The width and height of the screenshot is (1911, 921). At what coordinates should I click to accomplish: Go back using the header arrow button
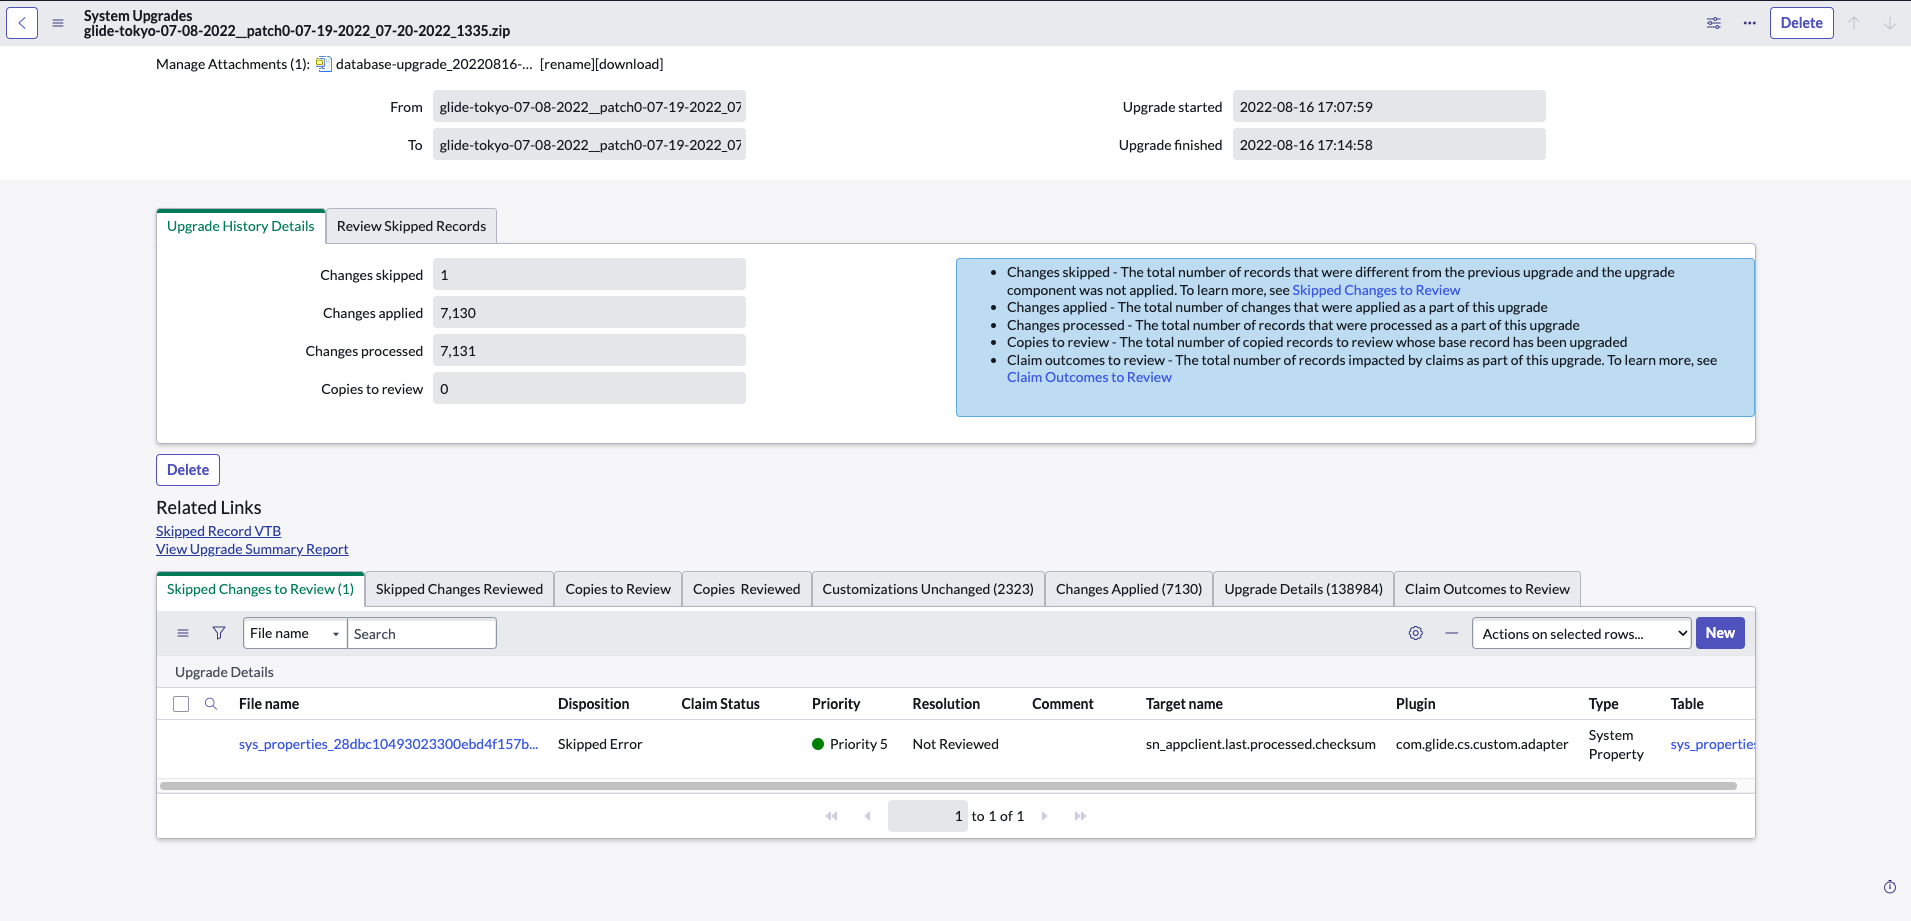(22, 23)
